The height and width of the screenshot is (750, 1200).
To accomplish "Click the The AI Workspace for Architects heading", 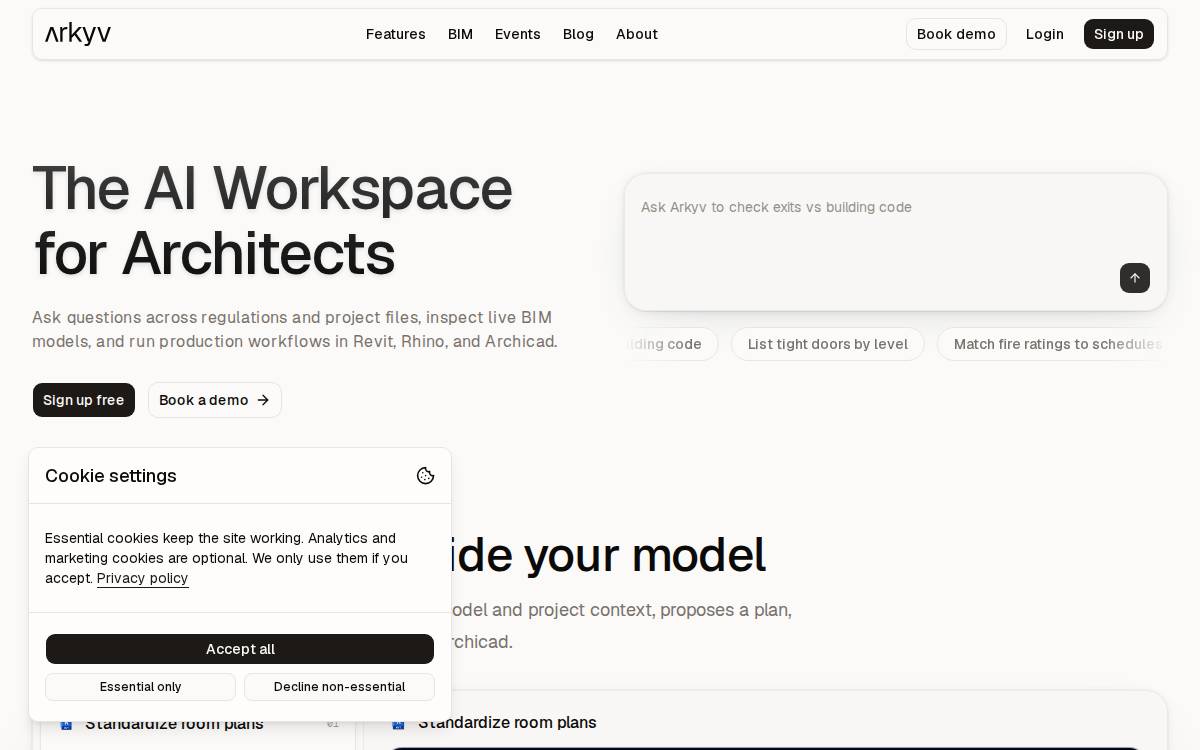I will tap(273, 220).
